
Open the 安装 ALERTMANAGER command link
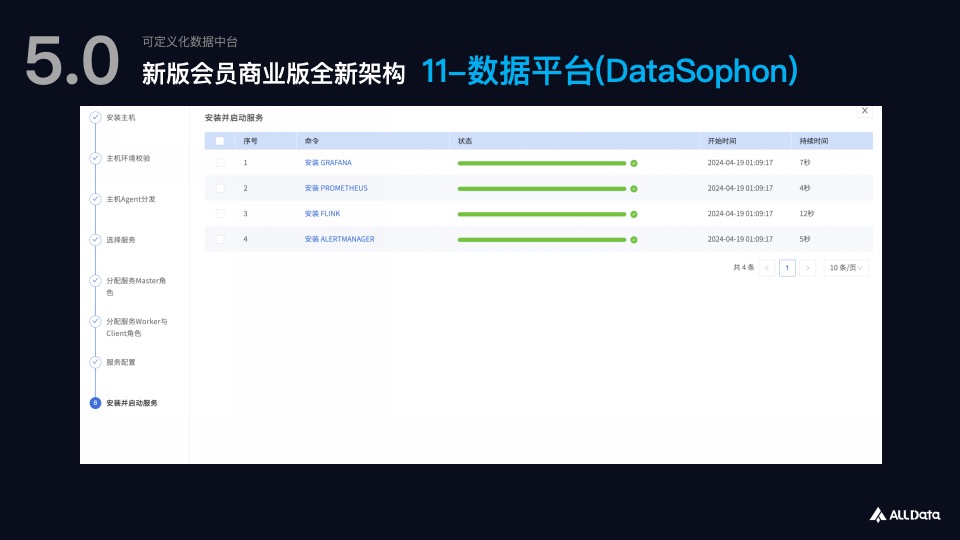pos(340,239)
